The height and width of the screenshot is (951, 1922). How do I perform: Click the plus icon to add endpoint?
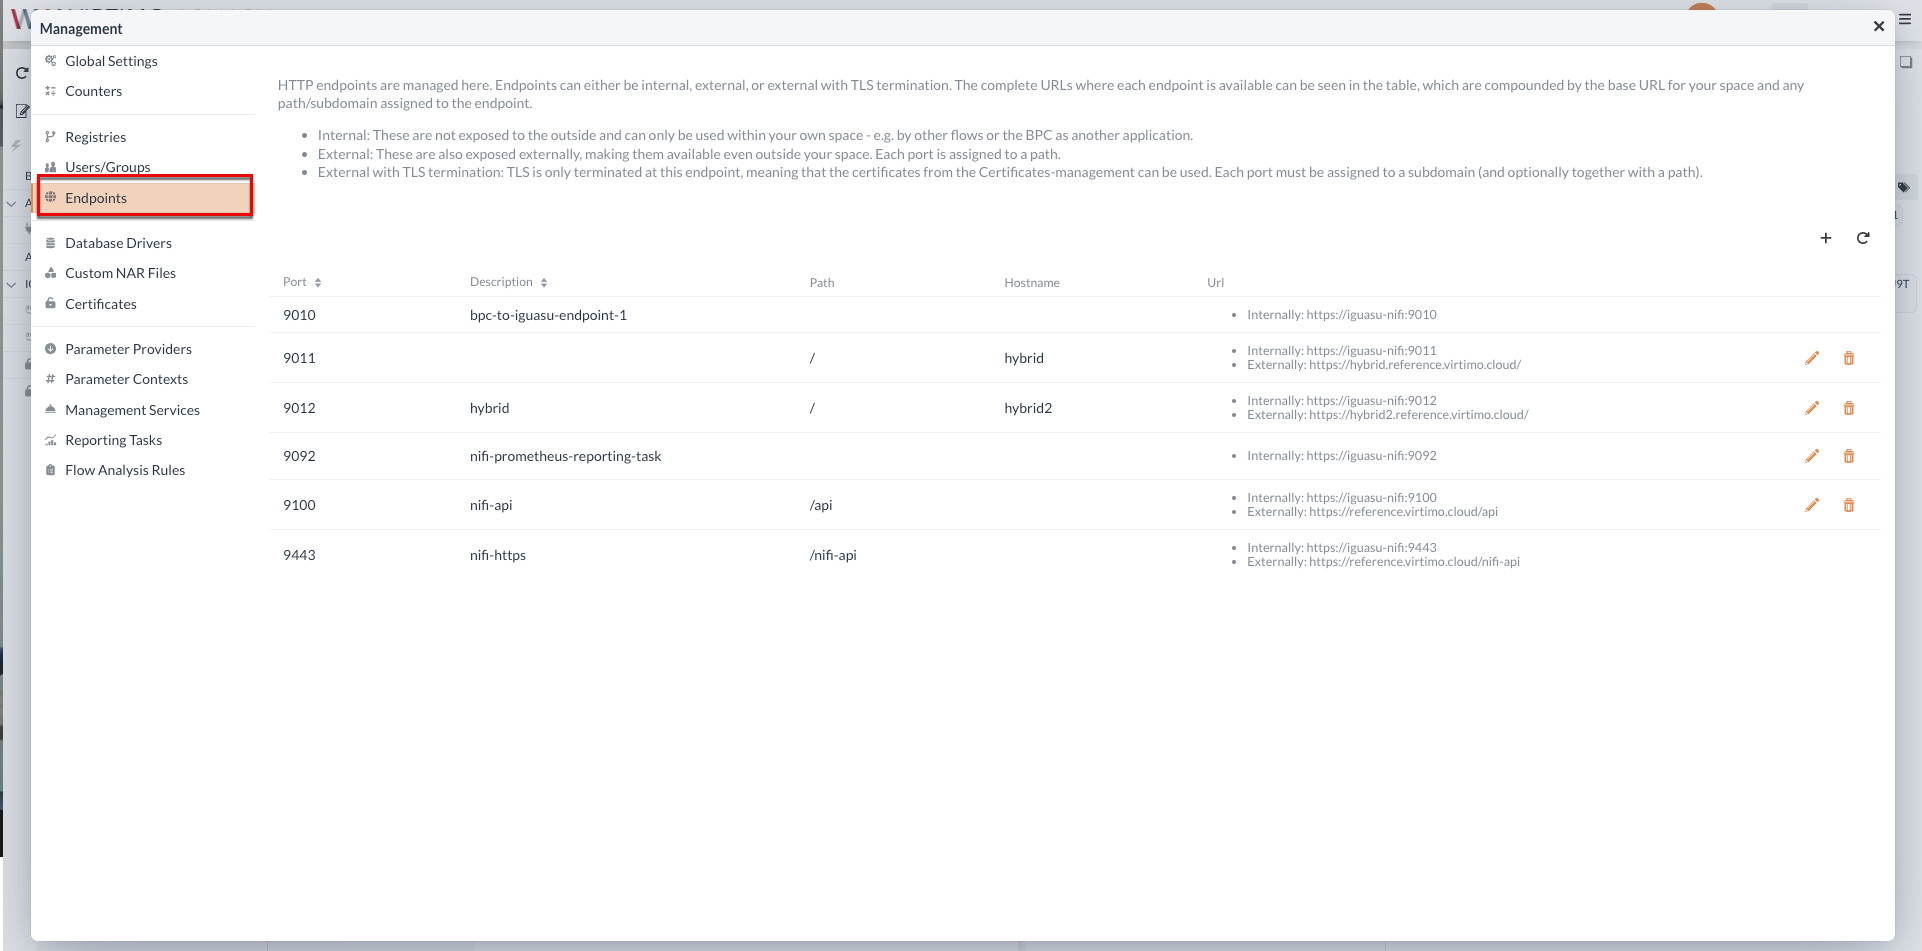(1826, 238)
